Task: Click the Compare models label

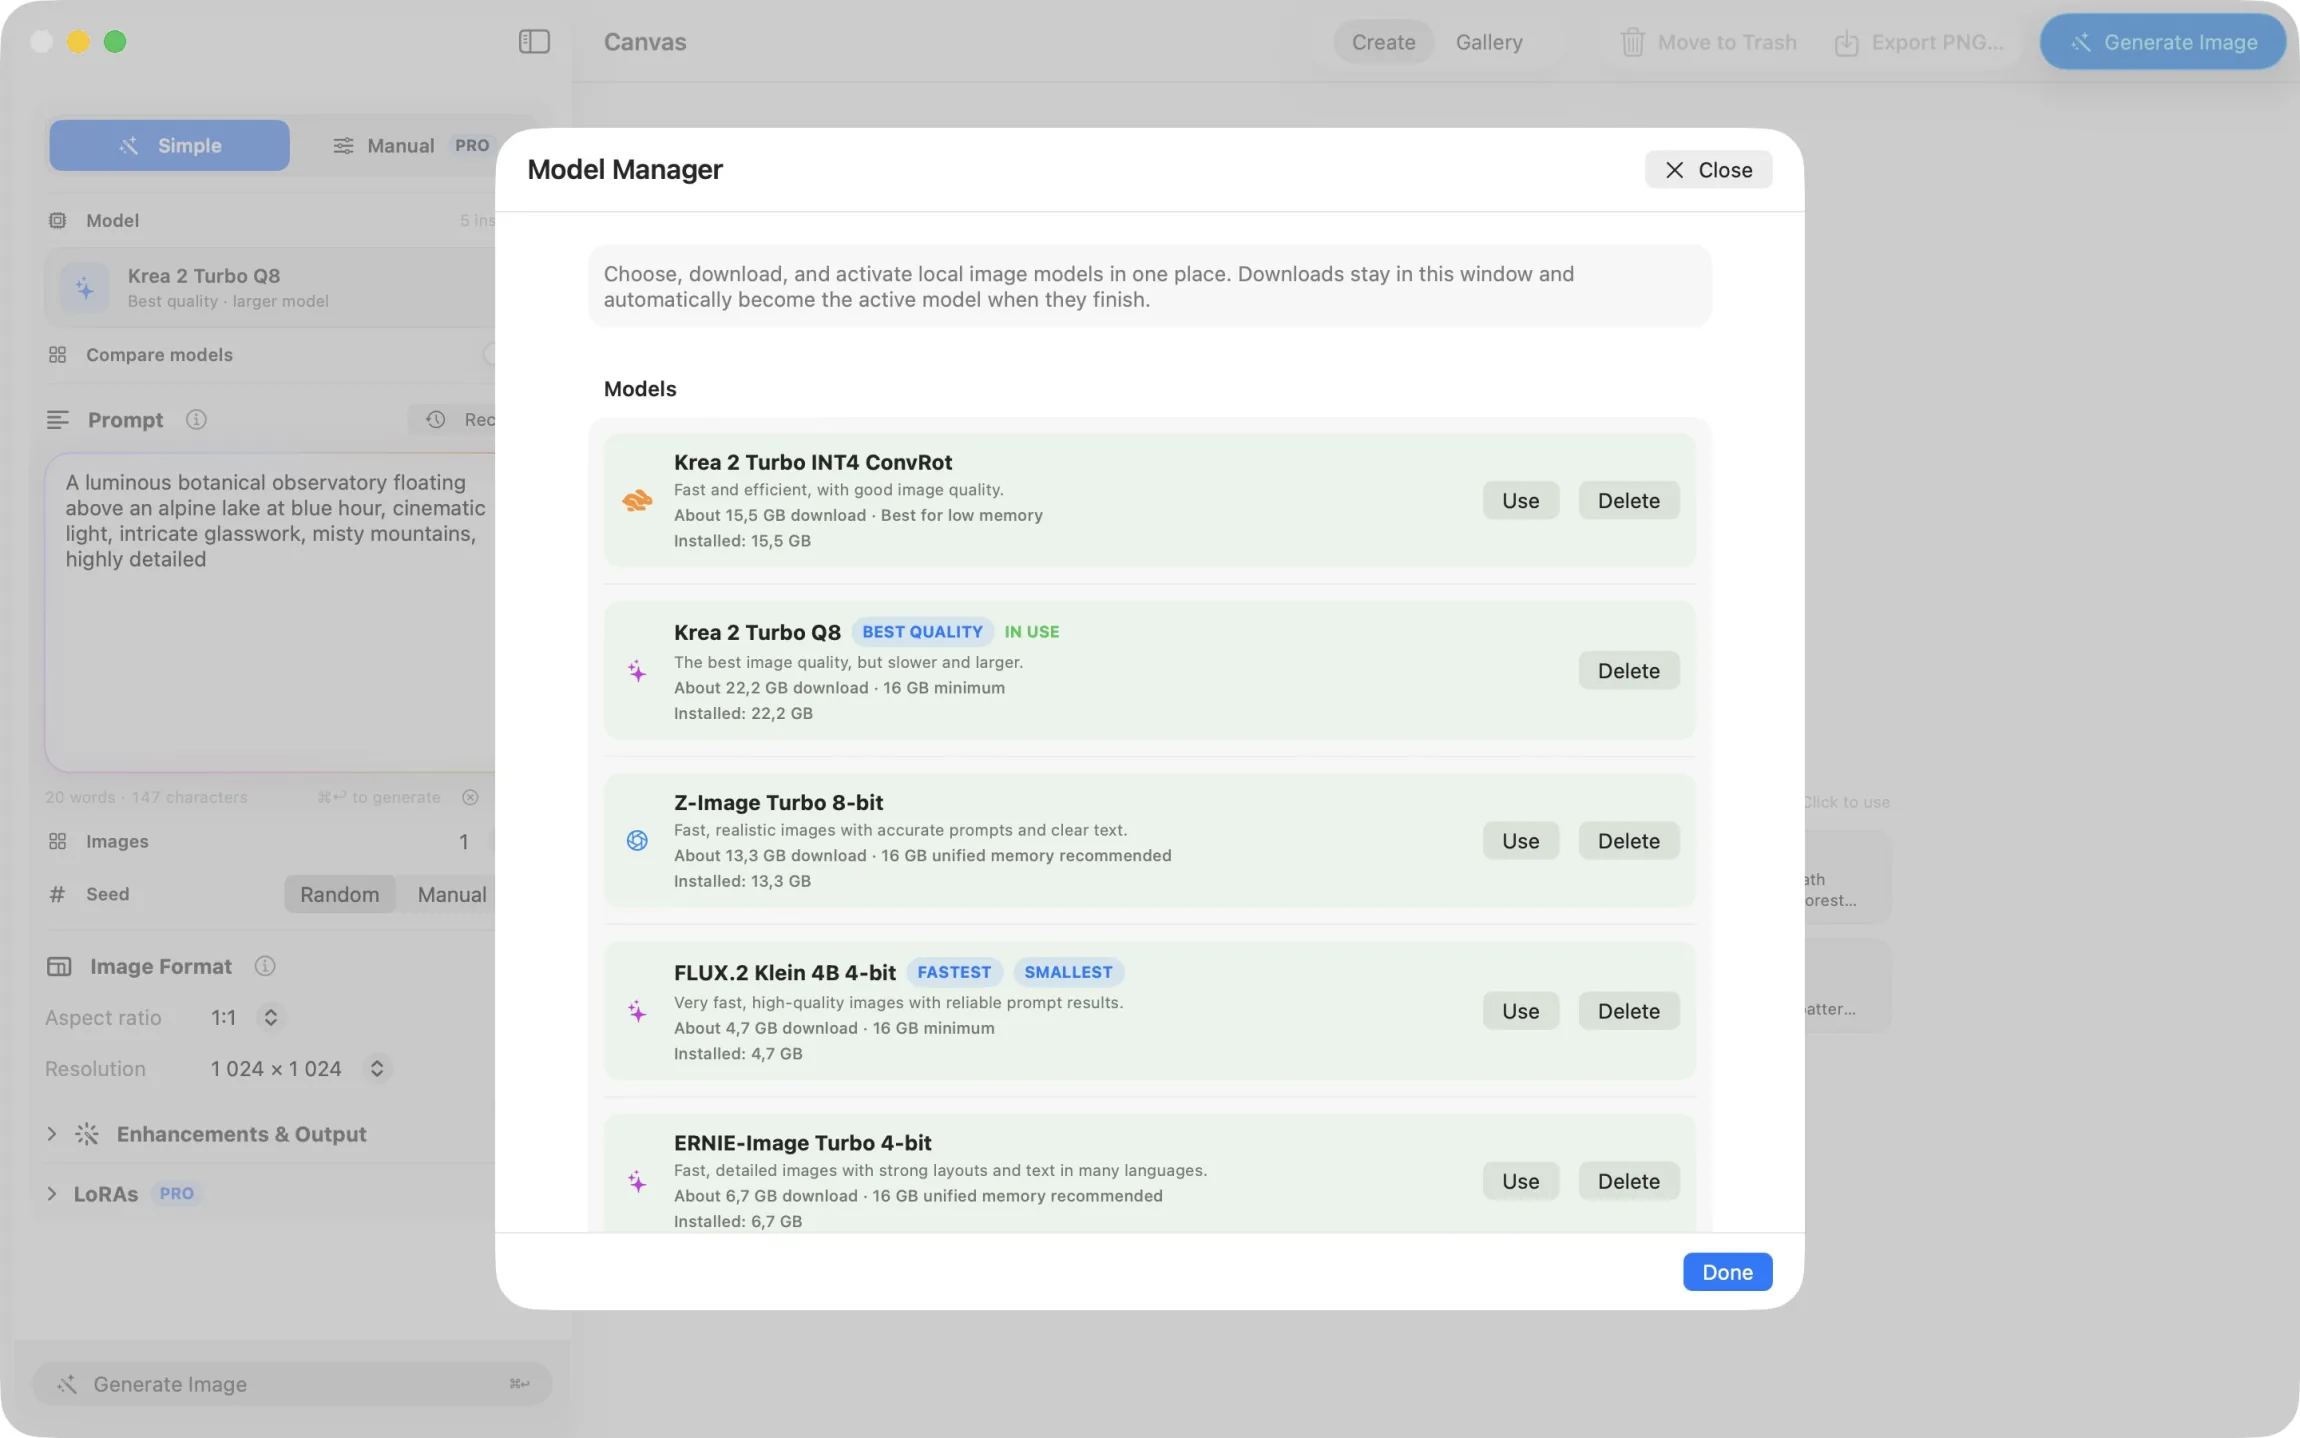Action: pos(159,355)
